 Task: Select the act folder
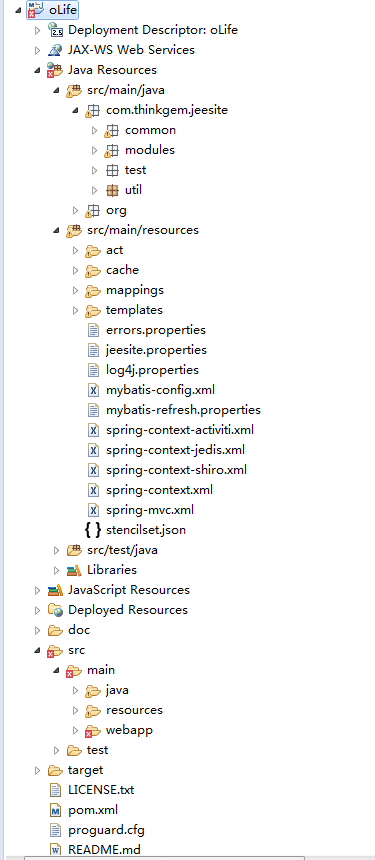click(x=115, y=250)
